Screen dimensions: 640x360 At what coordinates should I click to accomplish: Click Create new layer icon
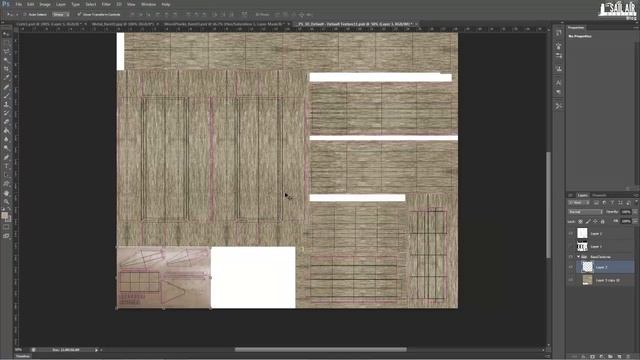click(619, 356)
